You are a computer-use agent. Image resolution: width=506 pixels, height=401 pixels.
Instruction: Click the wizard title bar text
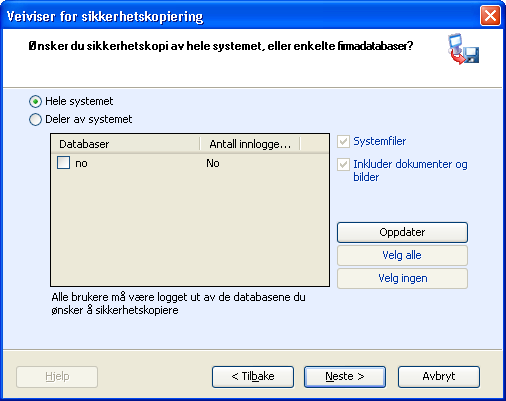tap(105, 16)
